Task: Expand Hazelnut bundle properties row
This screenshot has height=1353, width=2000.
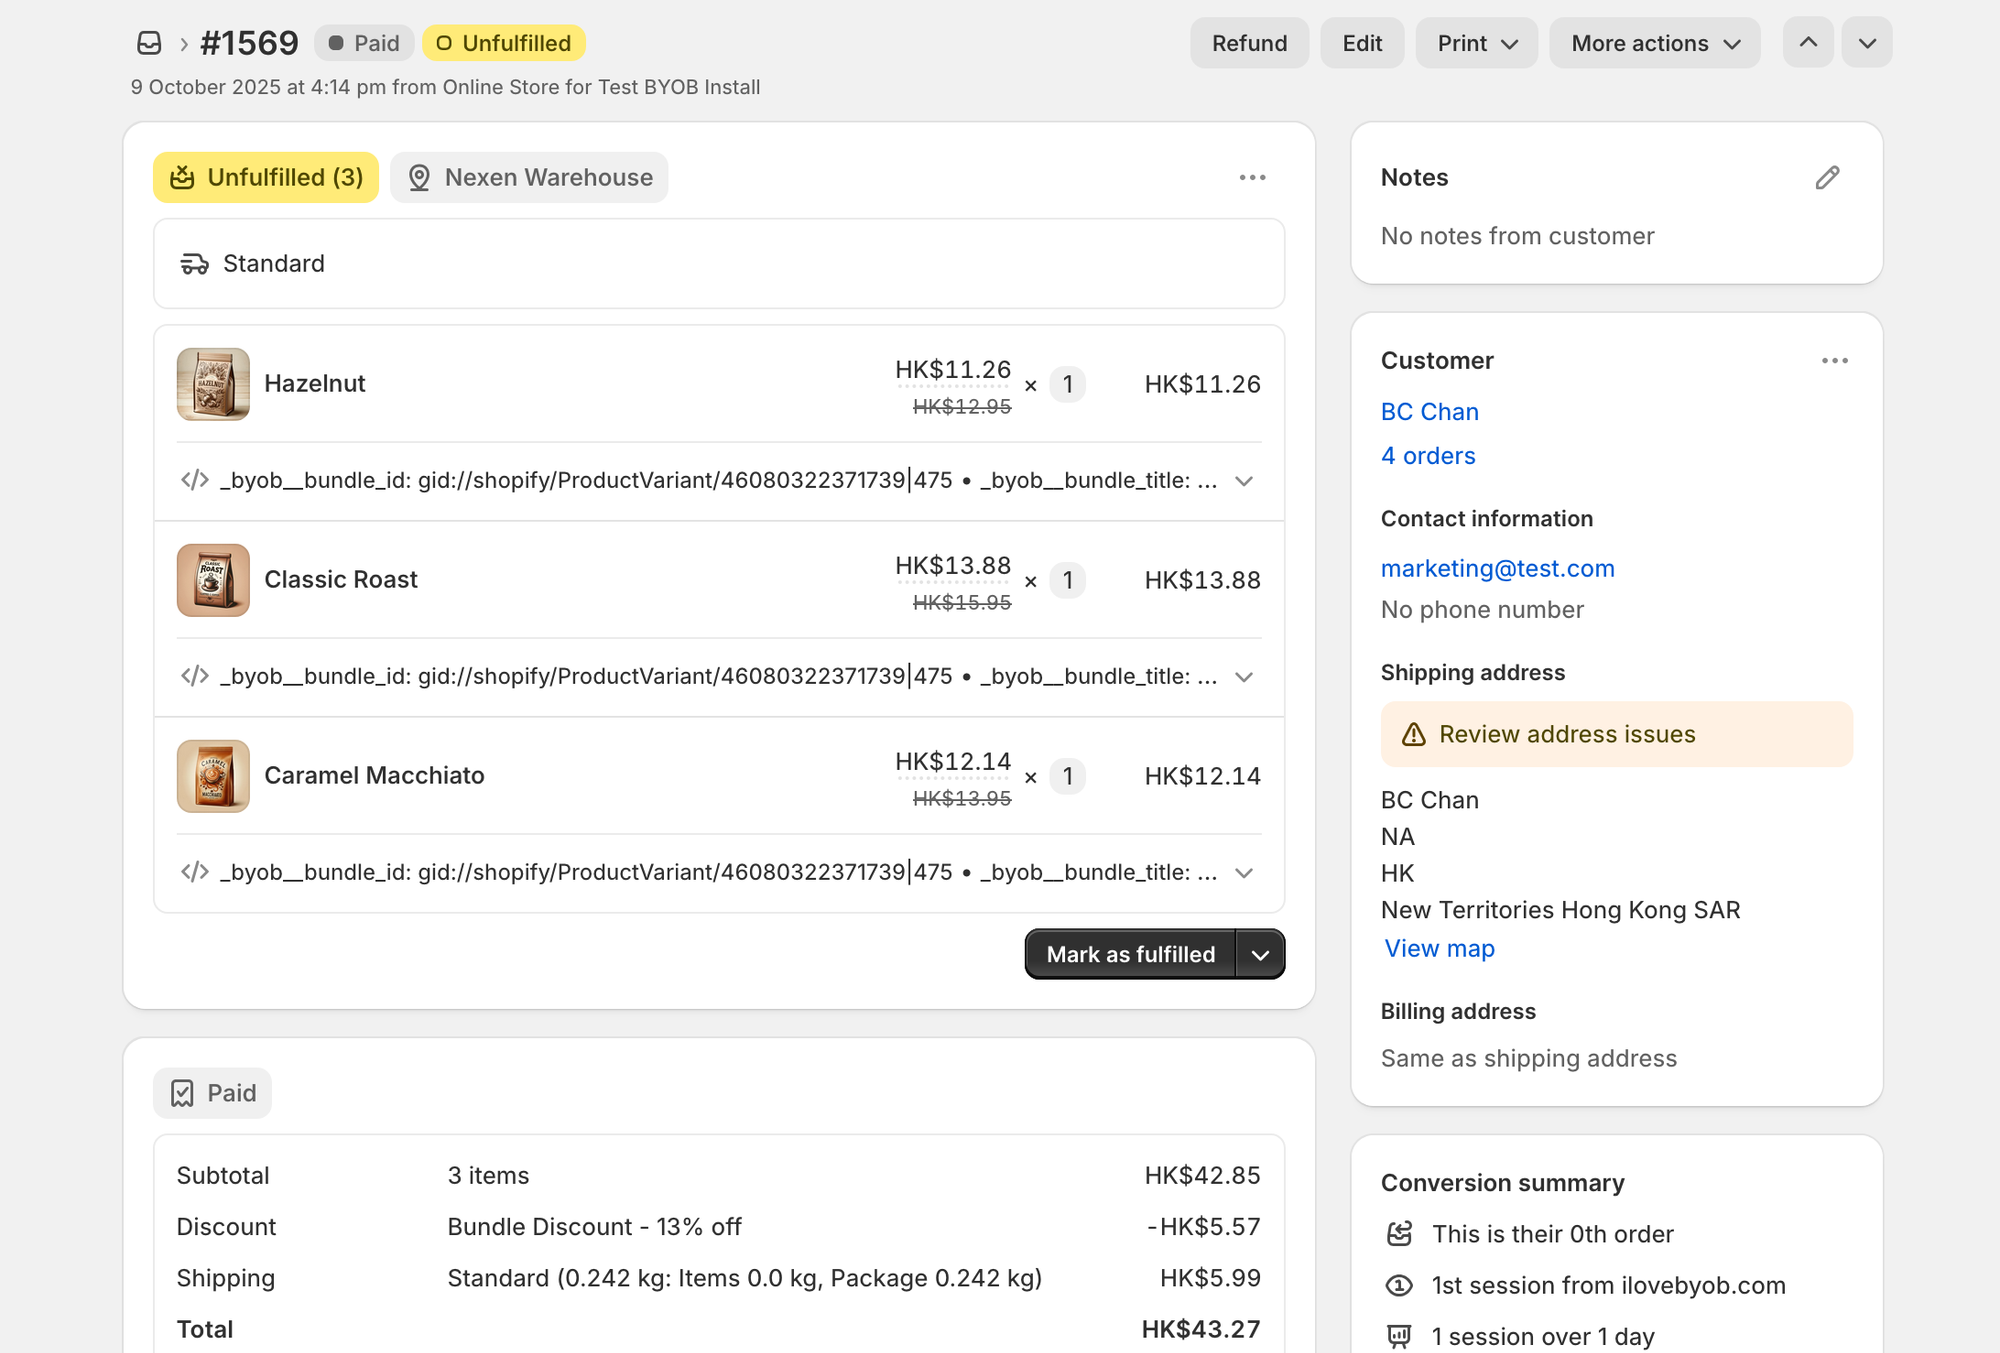Action: pos(1244,481)
